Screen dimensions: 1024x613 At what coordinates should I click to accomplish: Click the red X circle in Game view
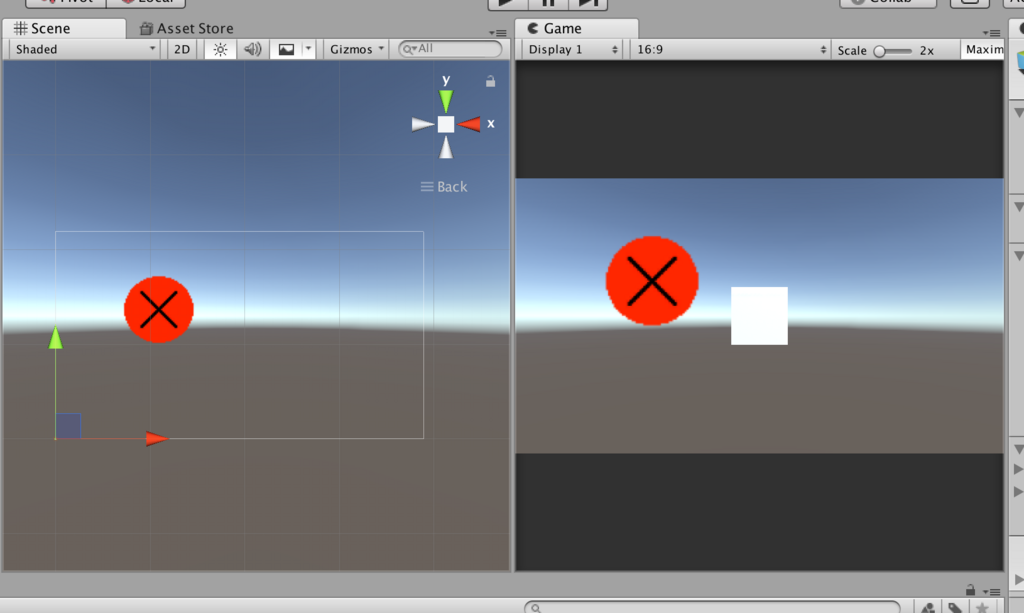[652, 281]
